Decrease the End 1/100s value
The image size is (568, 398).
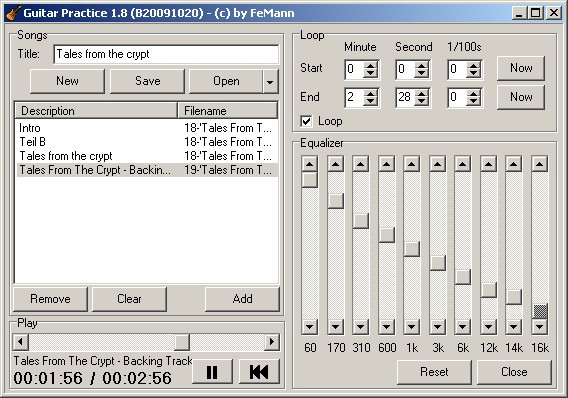(x=473, y=101)
